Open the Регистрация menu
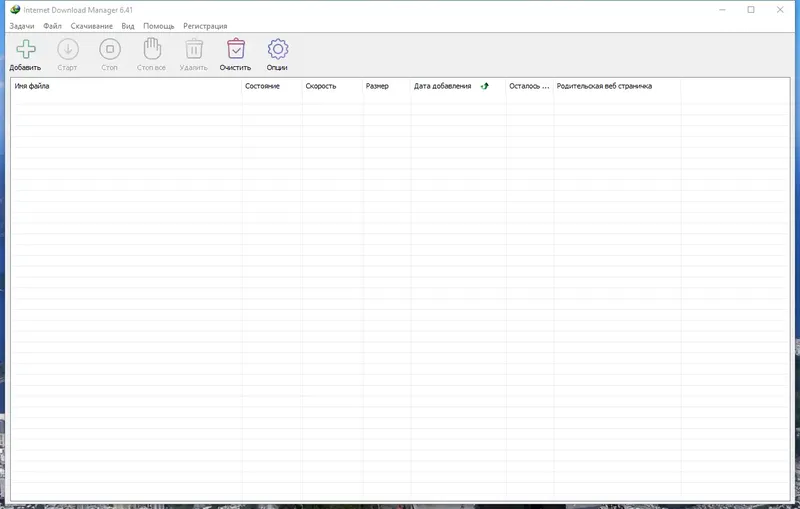Image resolution: width=800 pixels, height=509 pixels. pyautogui.click(x=205, y=26)
